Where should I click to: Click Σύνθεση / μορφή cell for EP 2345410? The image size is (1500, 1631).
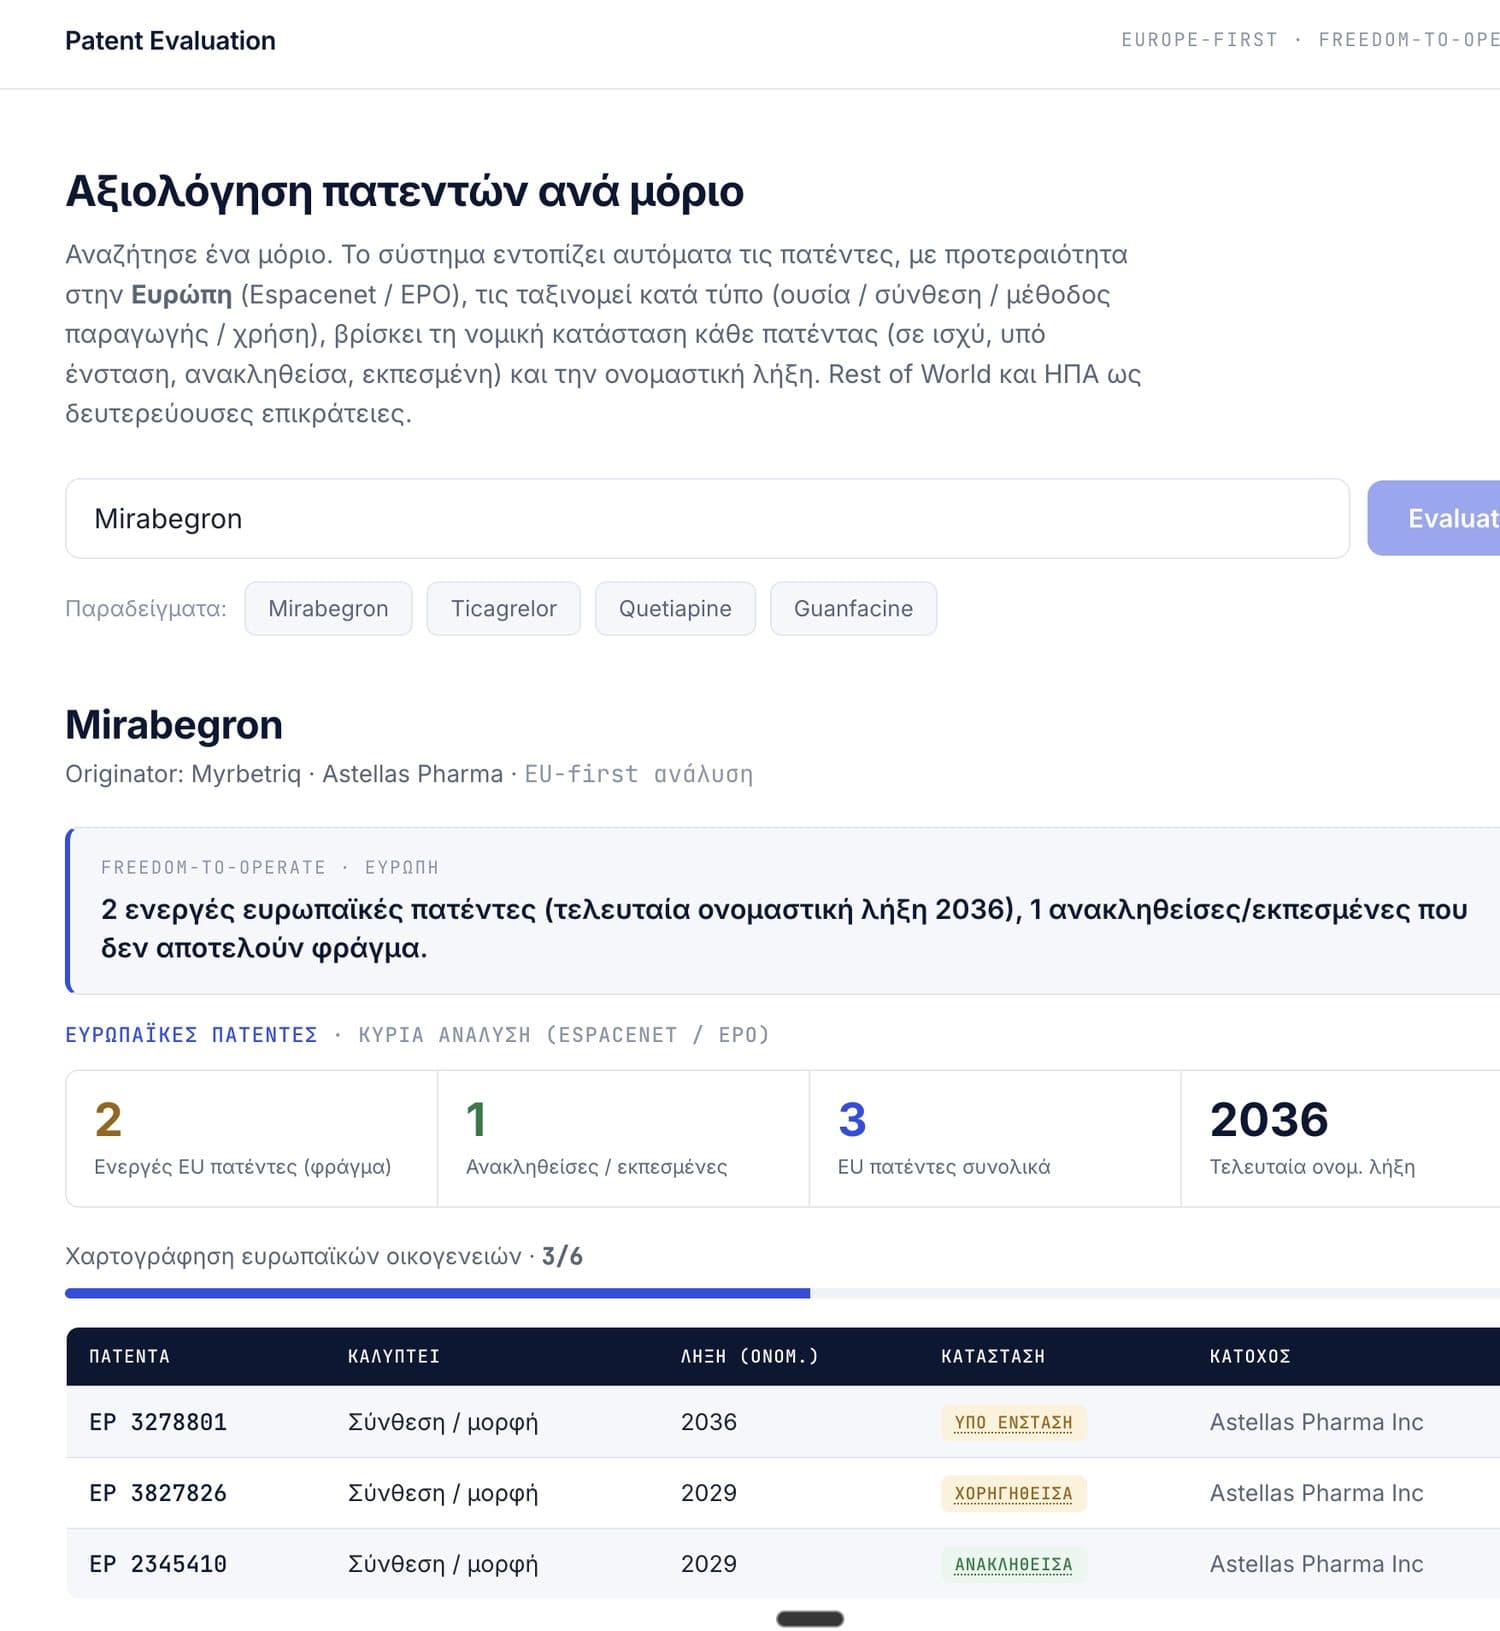pyautogui.click(x=443, y=1564)
